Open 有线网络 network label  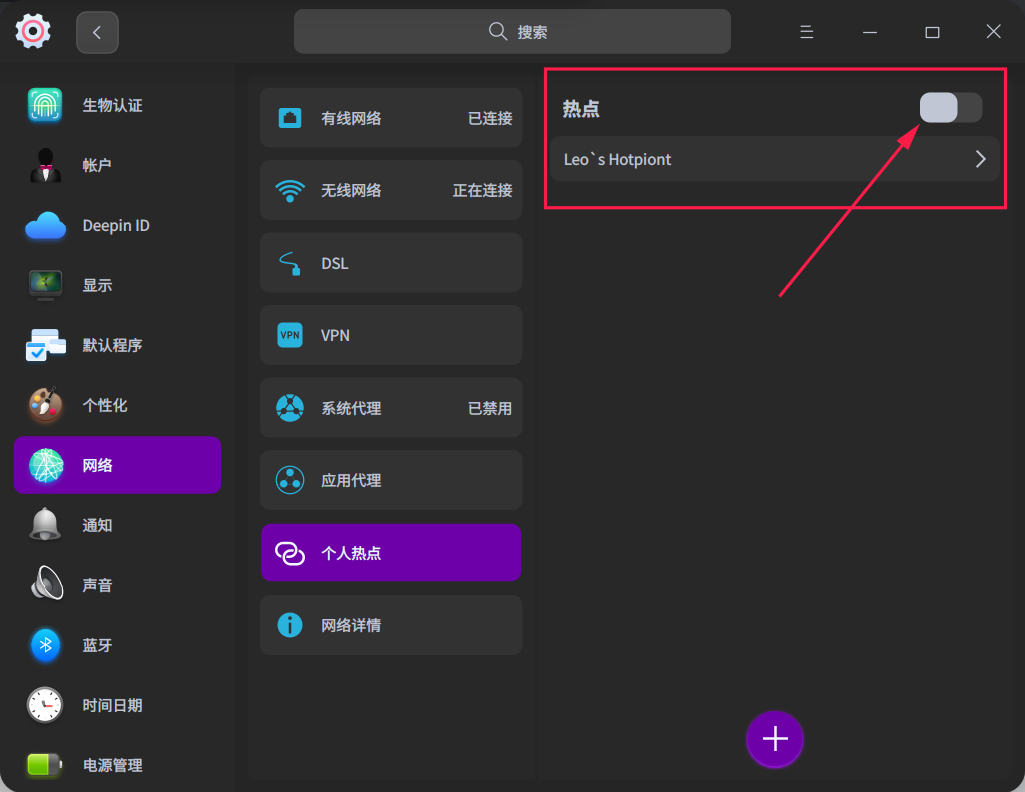(351, 118)
